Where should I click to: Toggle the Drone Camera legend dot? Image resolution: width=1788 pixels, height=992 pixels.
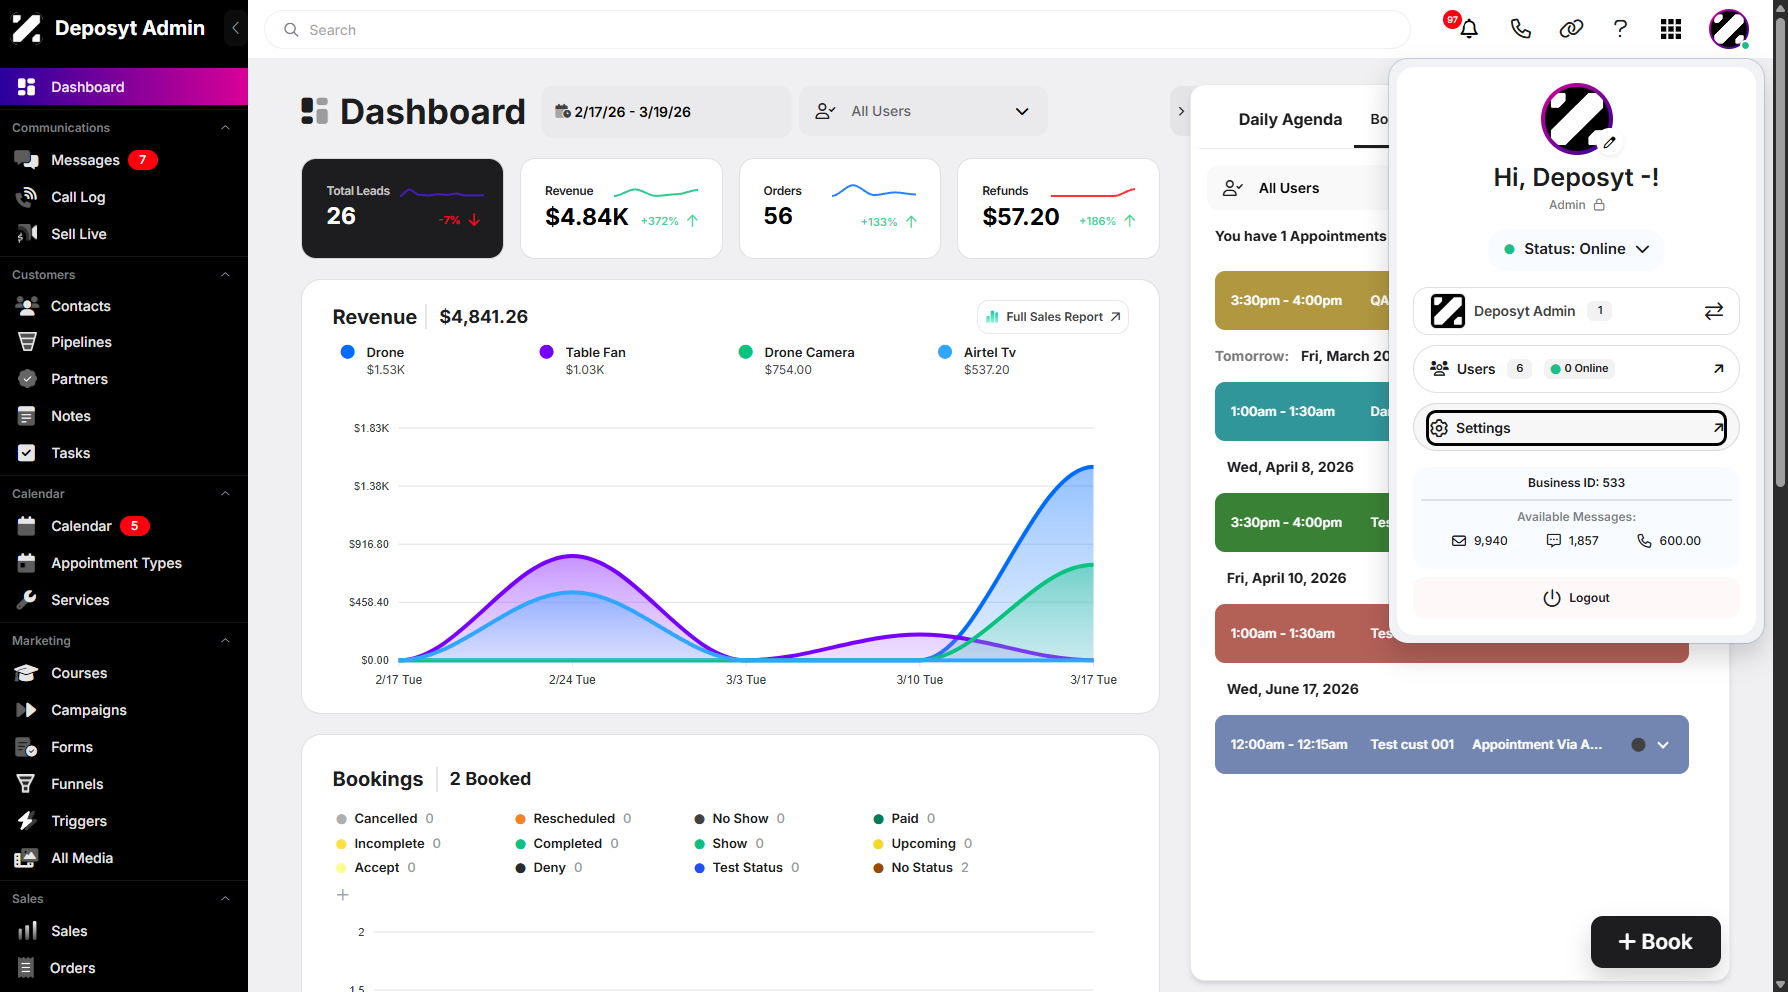[746, 352]
